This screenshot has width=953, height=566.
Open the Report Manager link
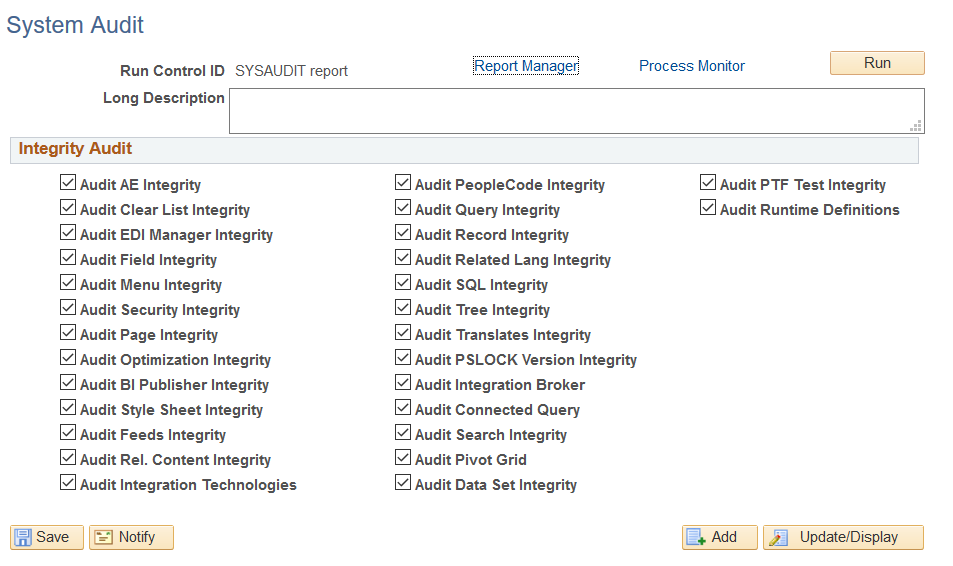526,66
